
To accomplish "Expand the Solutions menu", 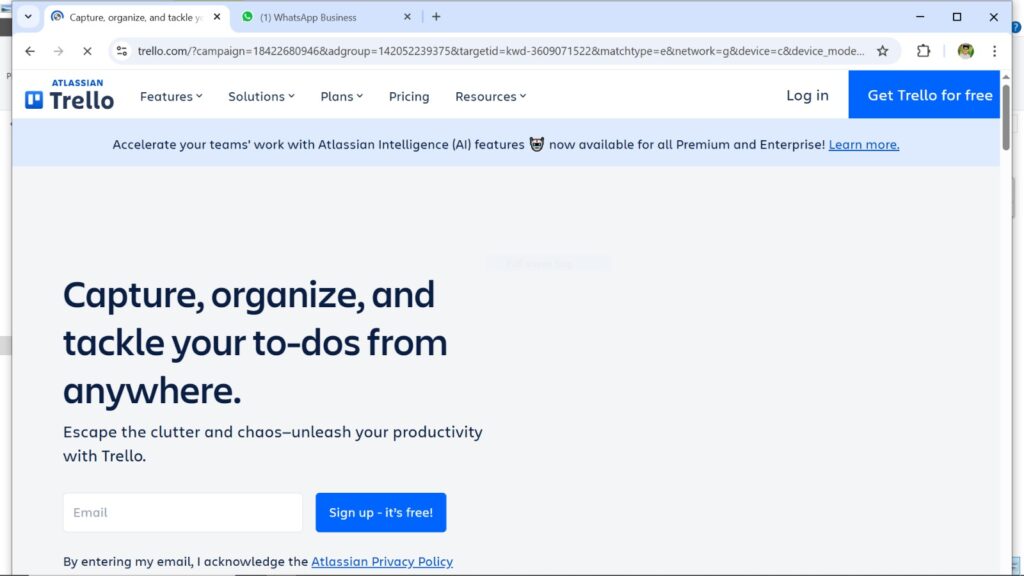I will pos(261,96).
